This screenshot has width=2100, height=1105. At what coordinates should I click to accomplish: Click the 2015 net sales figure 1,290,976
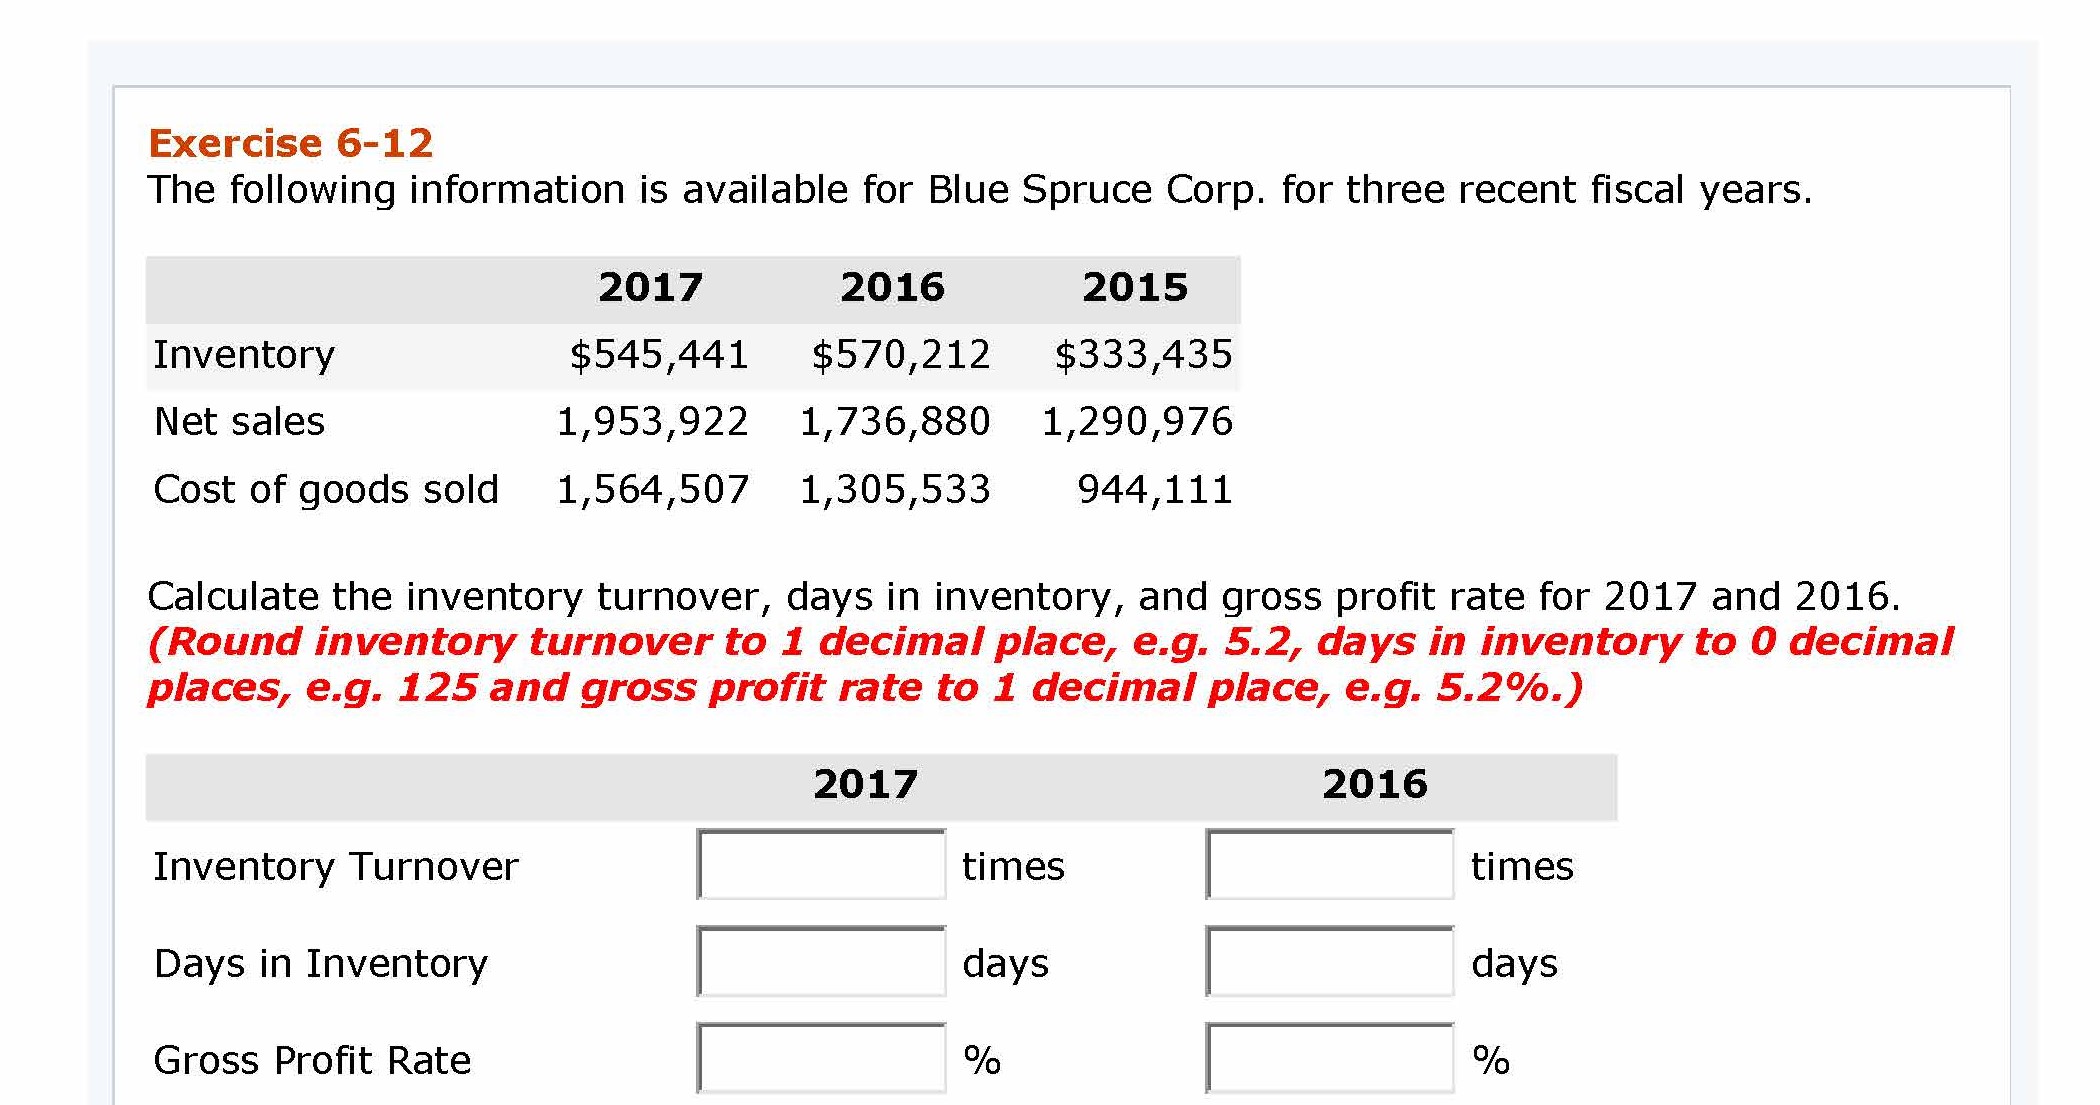coord(1137,422)
